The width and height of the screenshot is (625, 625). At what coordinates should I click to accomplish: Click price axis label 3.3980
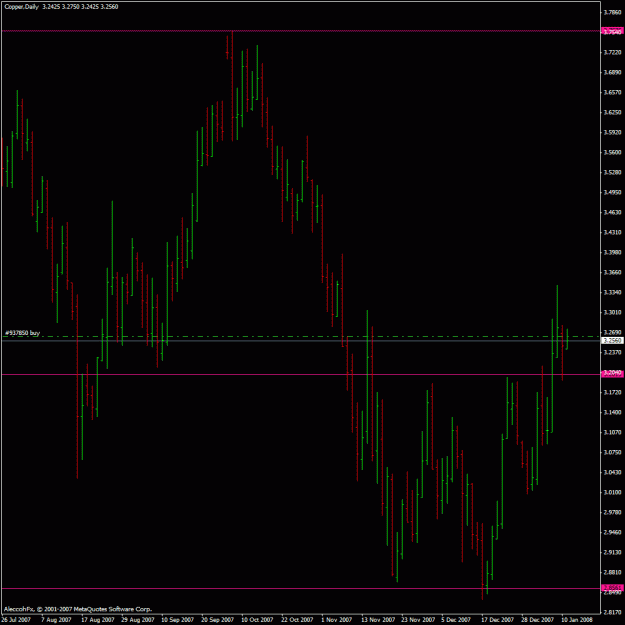612,252
